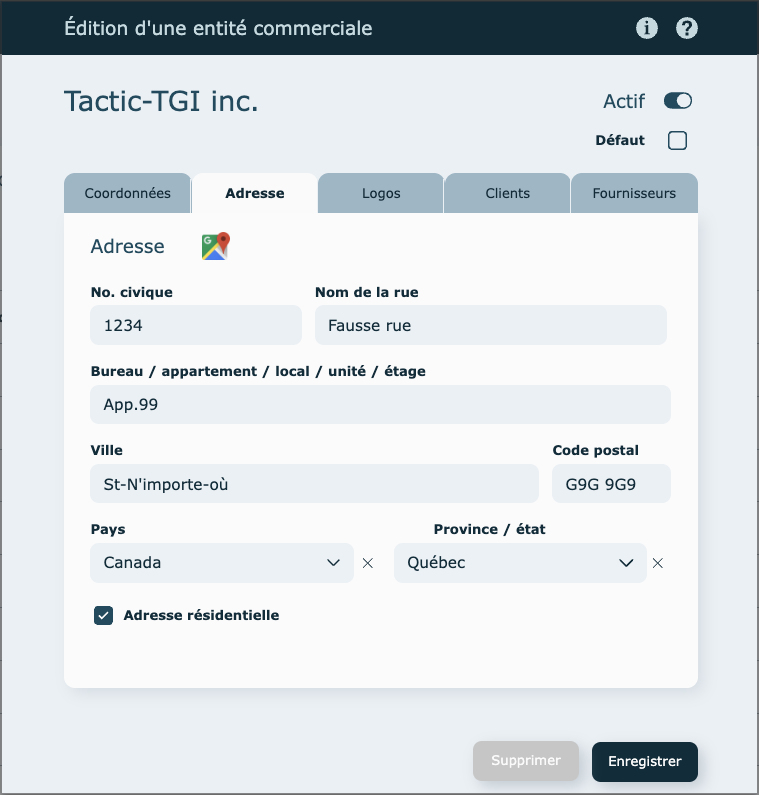Go to the Clients tab
The height and width of the screenshot is (795, 759).
(507, 193)
